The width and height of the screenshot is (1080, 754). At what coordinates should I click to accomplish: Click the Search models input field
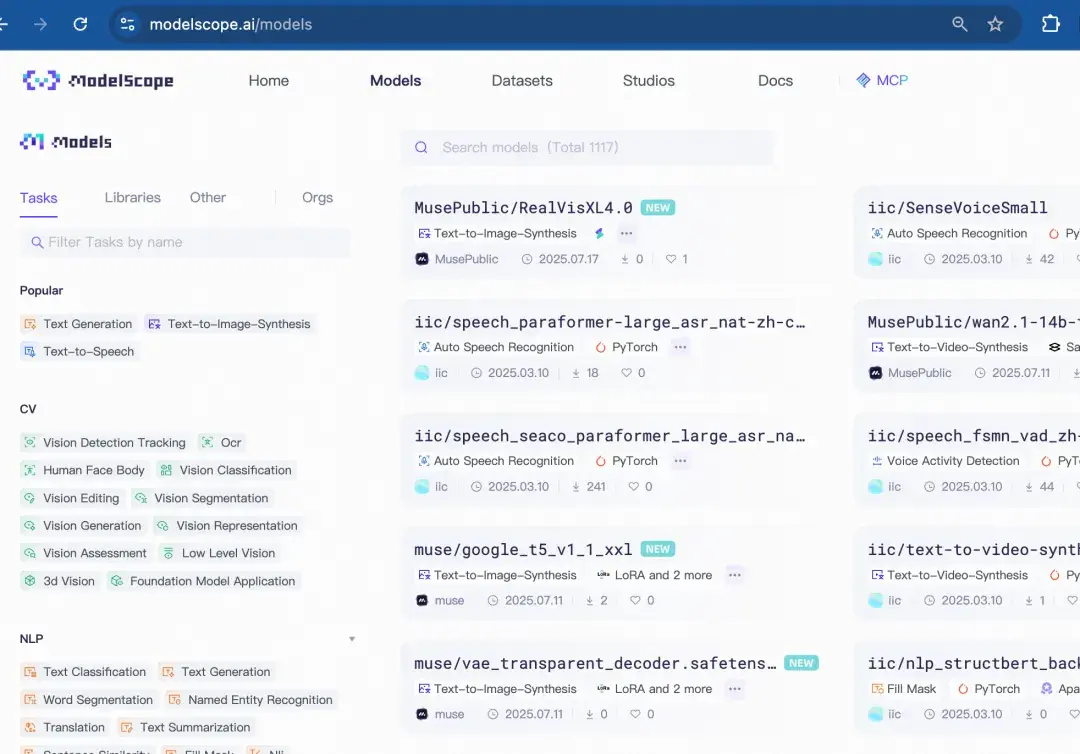[588, 147]
